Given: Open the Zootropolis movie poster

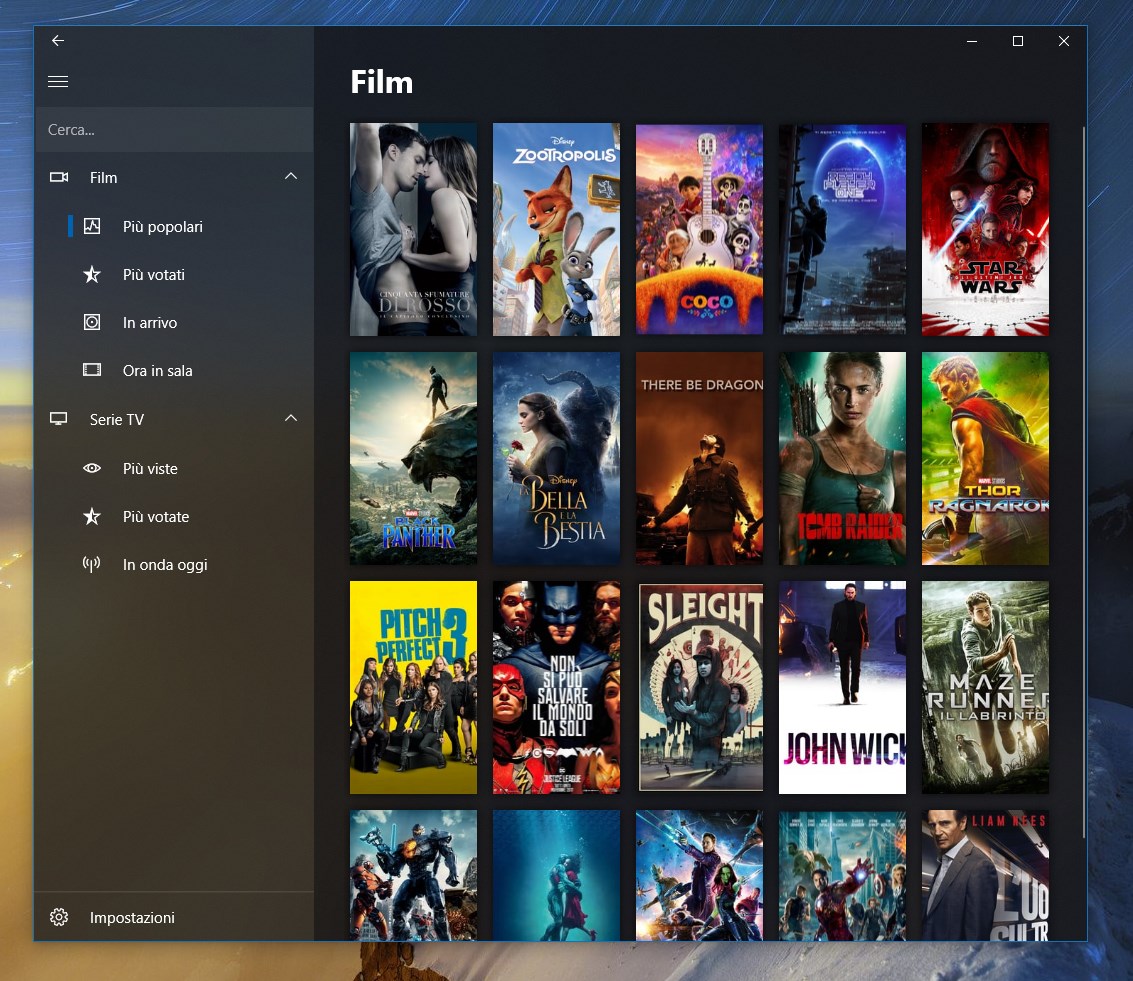Looking at the screenshot, I should [556, 229].
